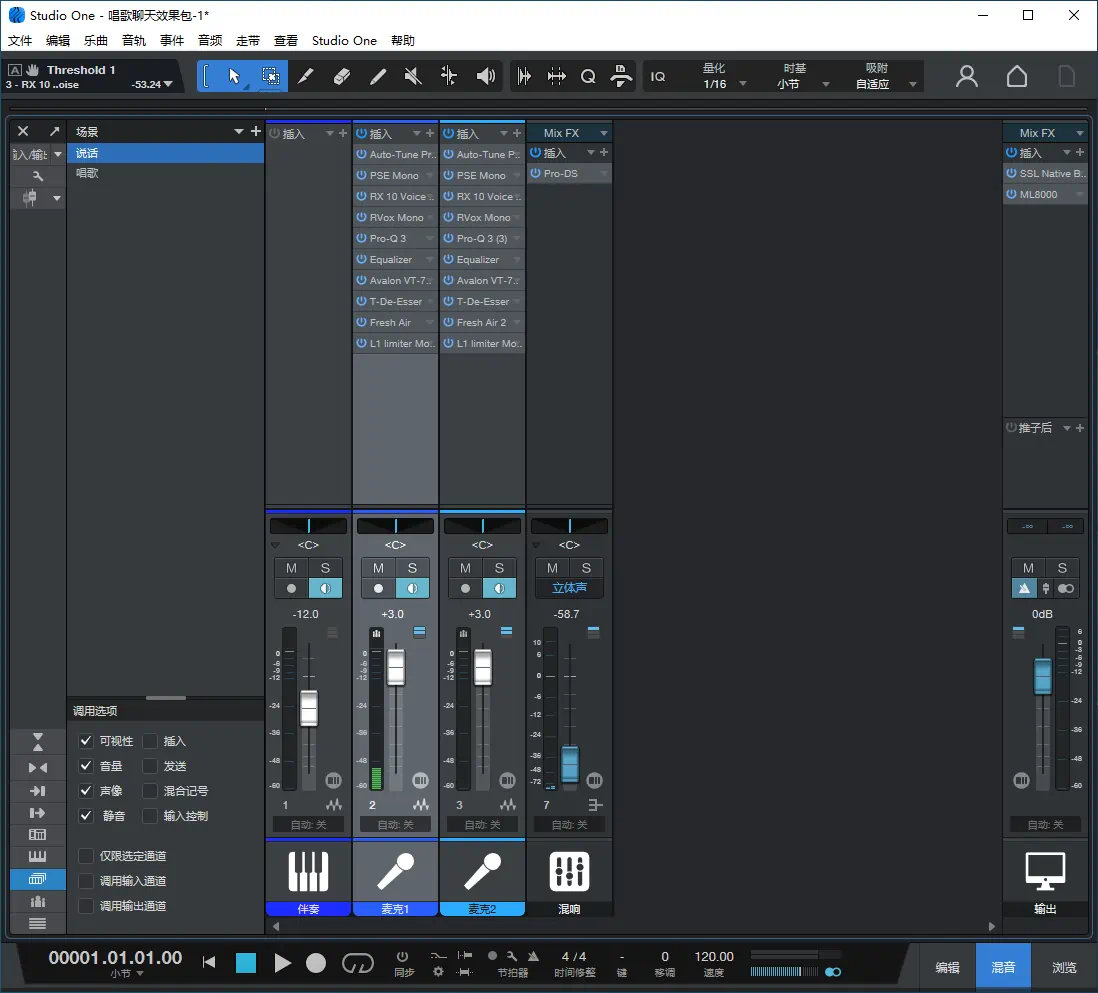Open the user account icon
Image resolution: width=1098 pixels, height=993 pixels.
pos(967,76)
